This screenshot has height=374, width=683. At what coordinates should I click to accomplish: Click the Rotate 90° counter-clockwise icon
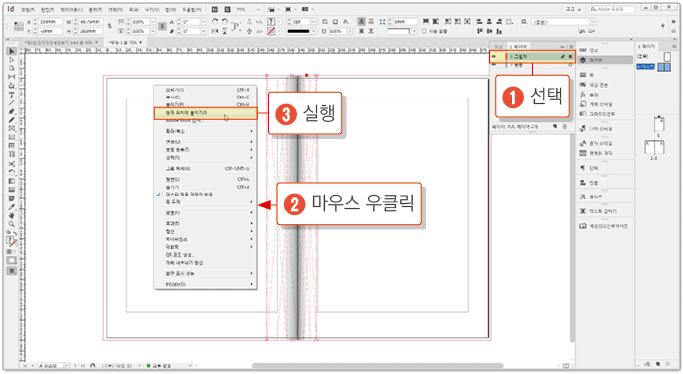(x=224, y=21)
